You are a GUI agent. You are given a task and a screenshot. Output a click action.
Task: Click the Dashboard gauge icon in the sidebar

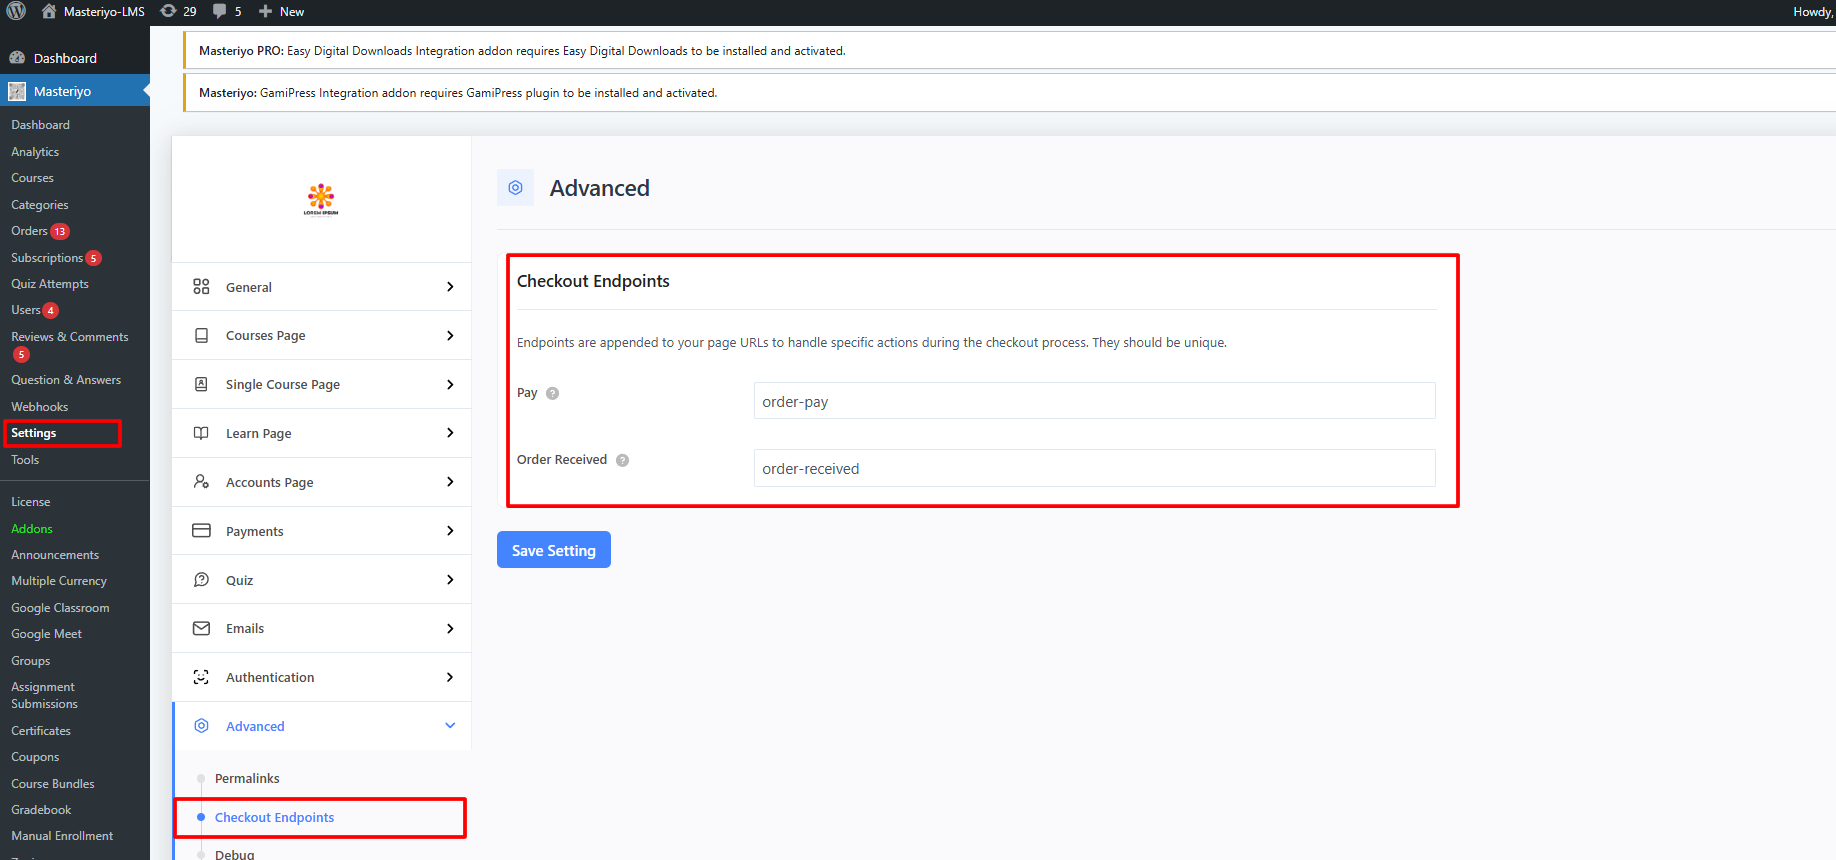pyautogui.click(x=17, y=58)
